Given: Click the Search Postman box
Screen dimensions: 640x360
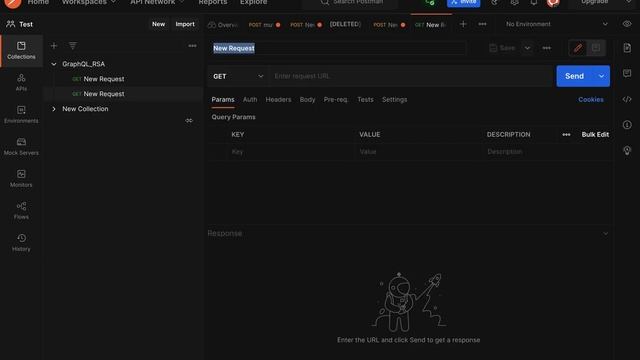Looking at the screenshot, I should 351,2.
